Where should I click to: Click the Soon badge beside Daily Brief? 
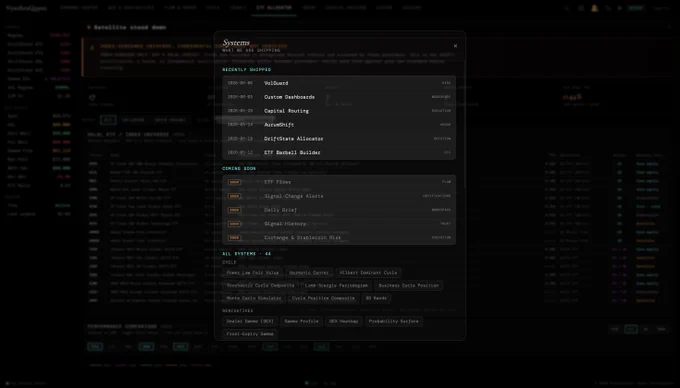(x=234, y=210)
